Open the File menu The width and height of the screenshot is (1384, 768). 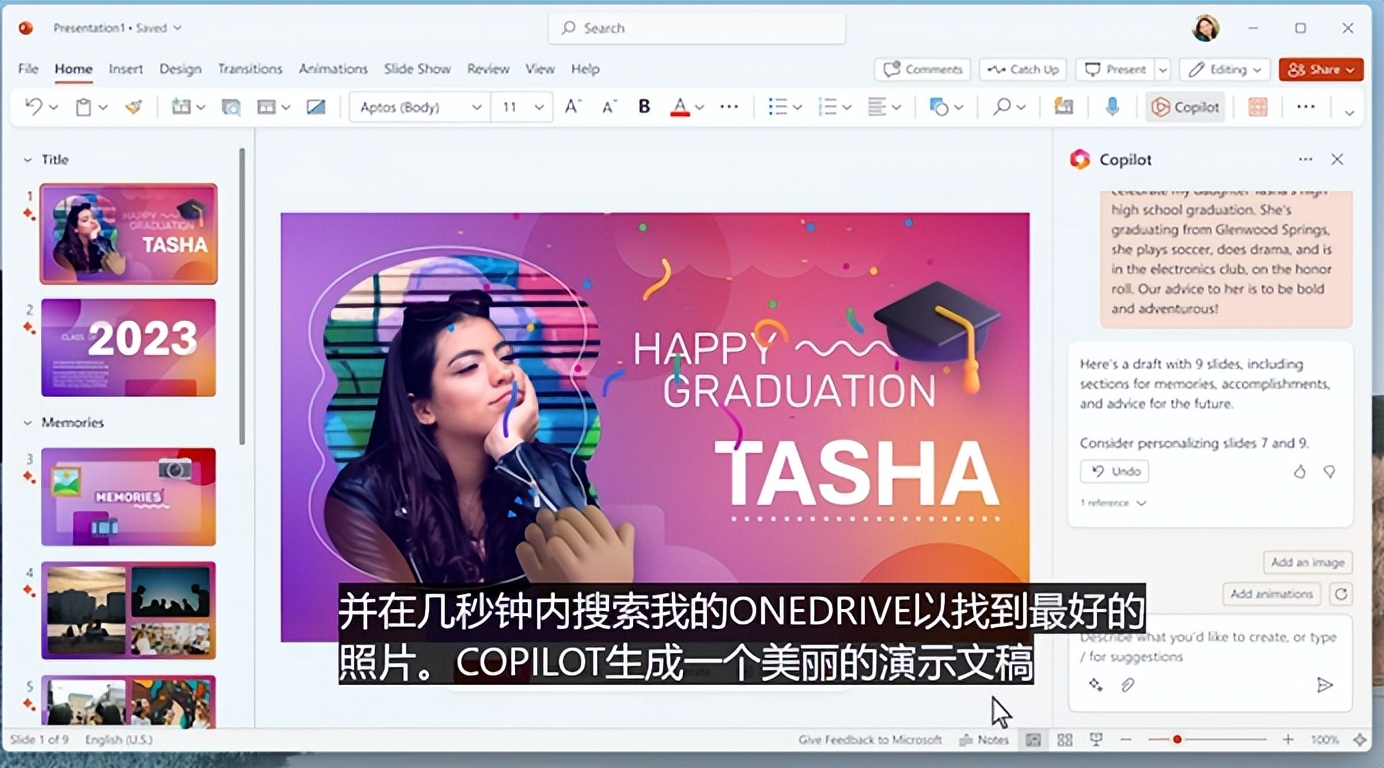click(28, 69)
